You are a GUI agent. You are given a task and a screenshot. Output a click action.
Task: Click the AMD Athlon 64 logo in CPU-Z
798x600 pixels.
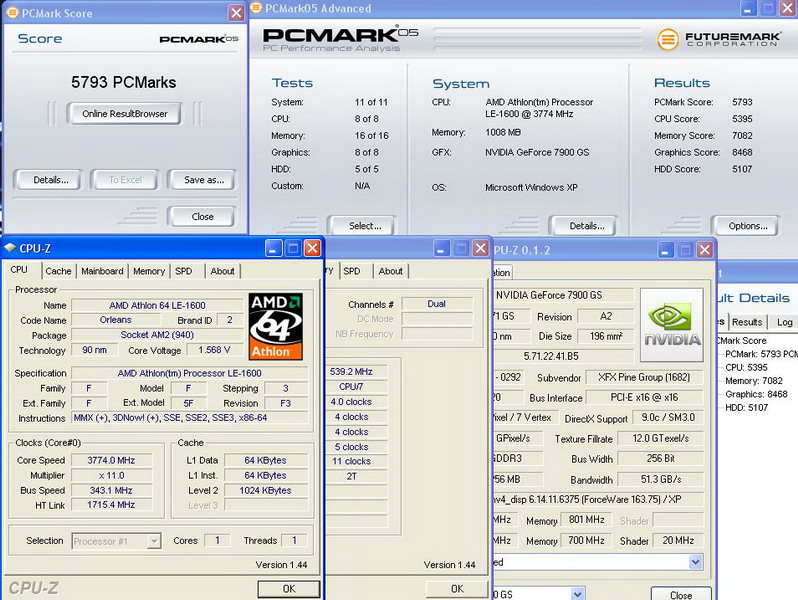click(275, 326)
